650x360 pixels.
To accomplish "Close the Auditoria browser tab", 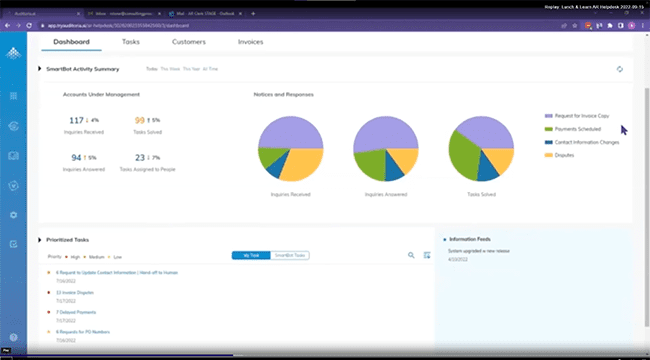I will pos(78,13).
